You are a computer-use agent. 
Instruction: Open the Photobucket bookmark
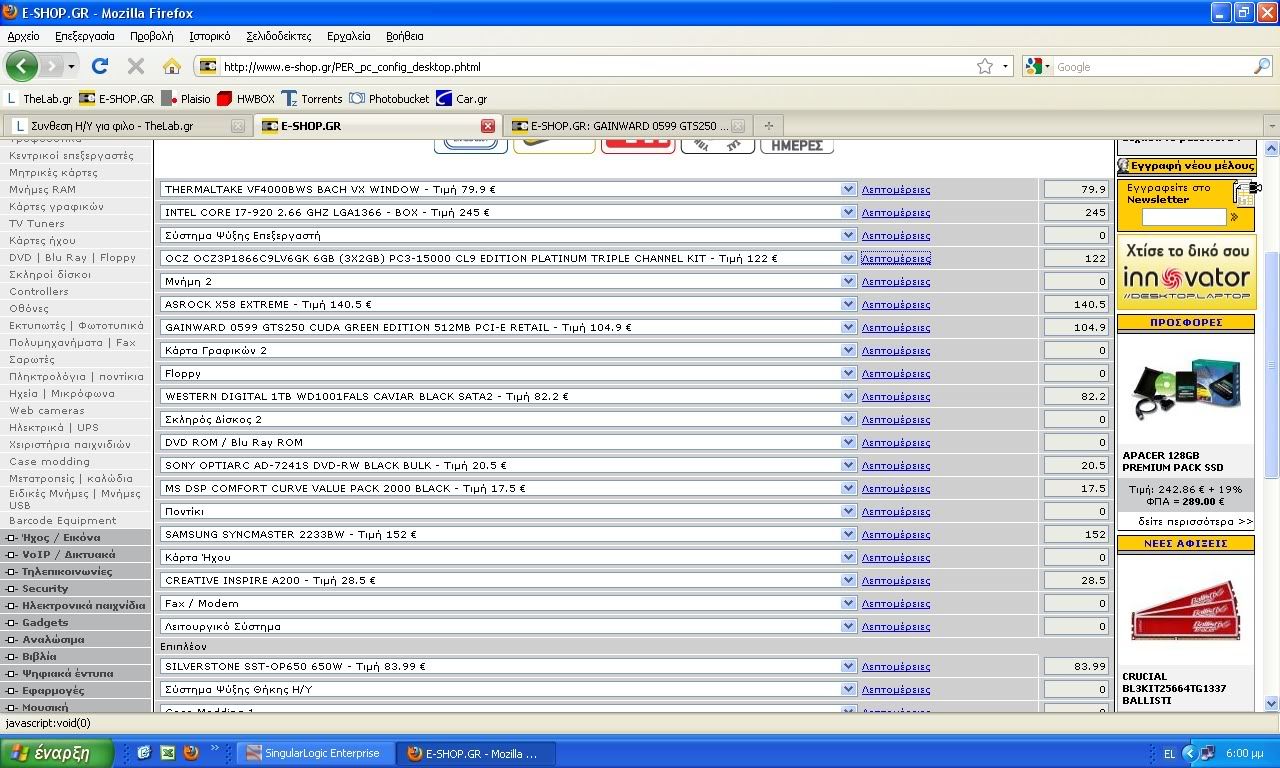pyautogui.click(x=389, y=99)
